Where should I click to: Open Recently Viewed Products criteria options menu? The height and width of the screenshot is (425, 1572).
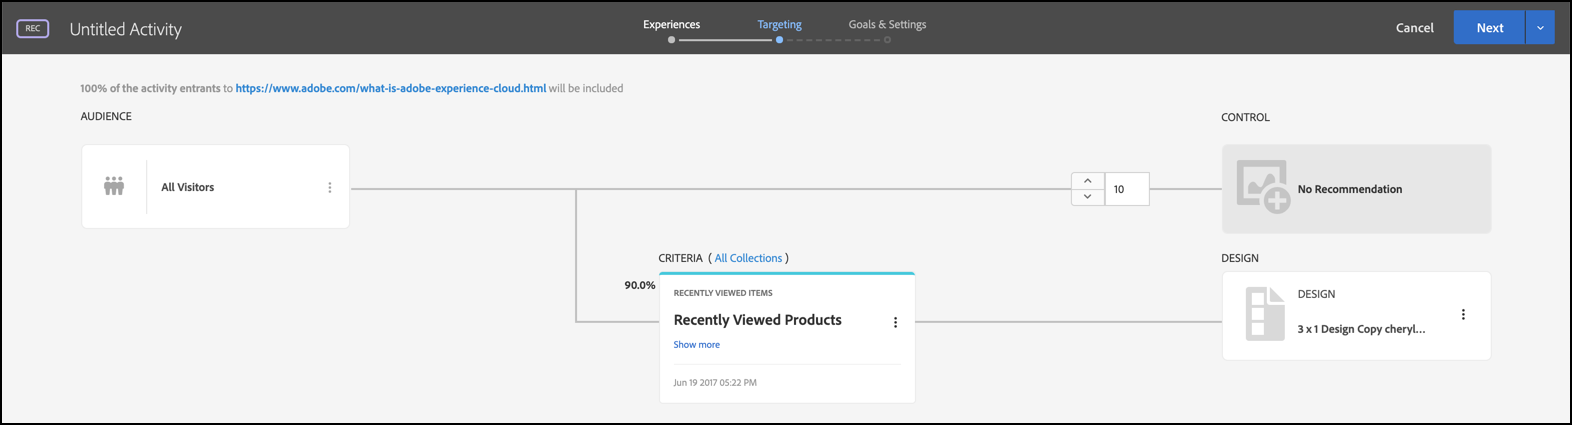[x=895, y=322]
